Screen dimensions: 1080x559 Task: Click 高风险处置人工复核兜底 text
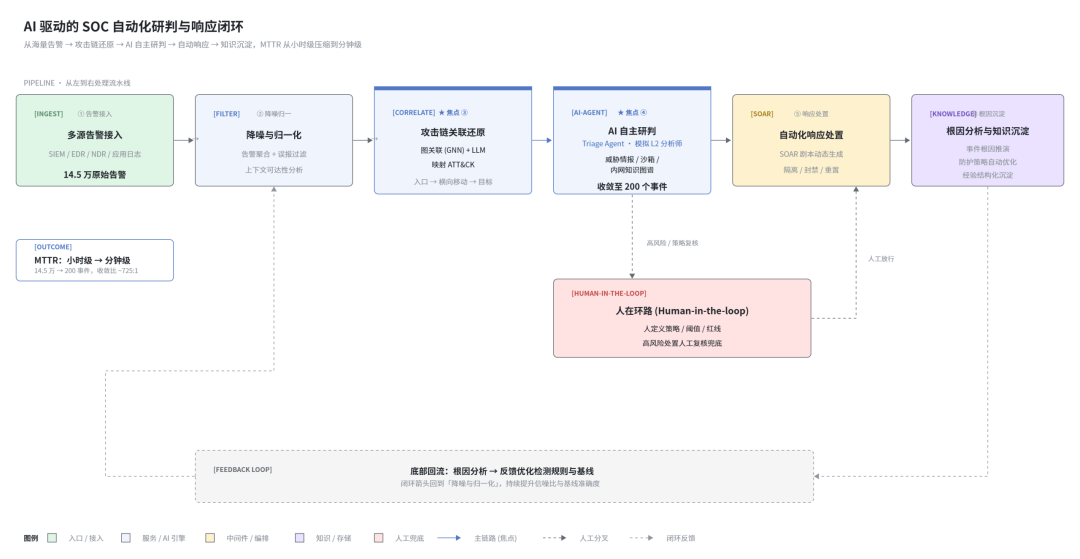pyautogui.click(x=682, y=343)
